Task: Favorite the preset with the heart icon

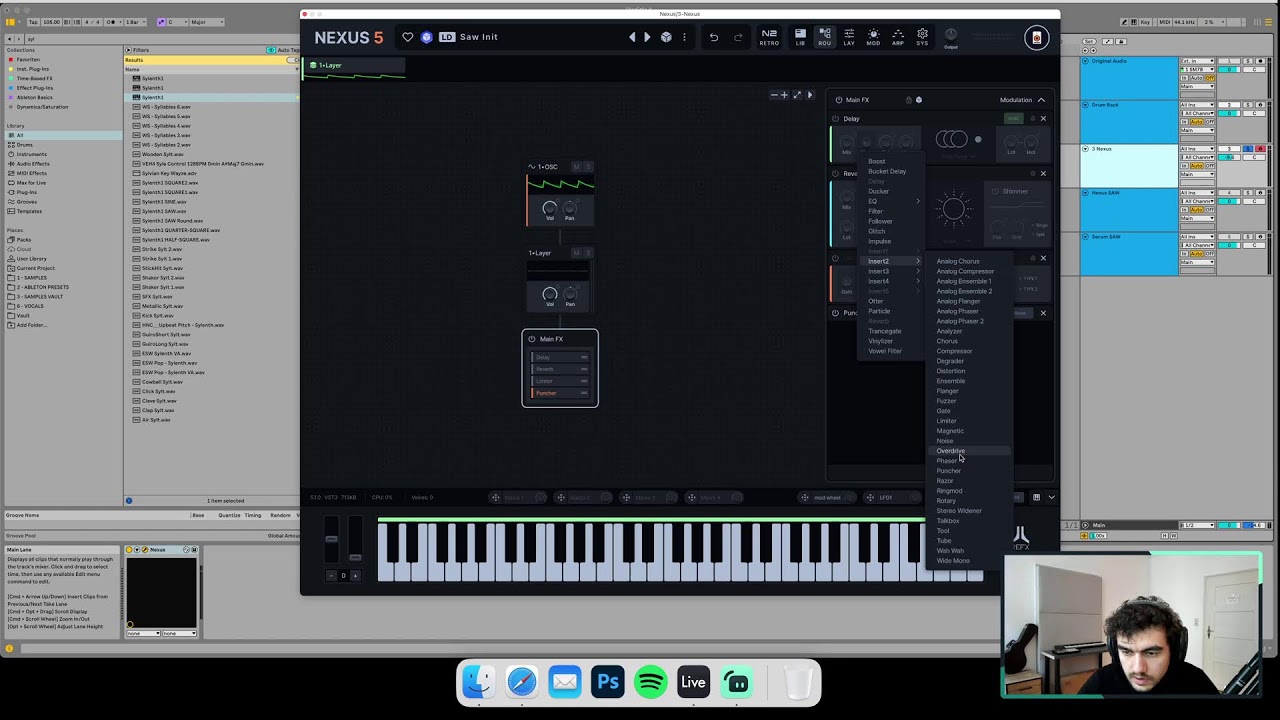Action: point(407,37)
